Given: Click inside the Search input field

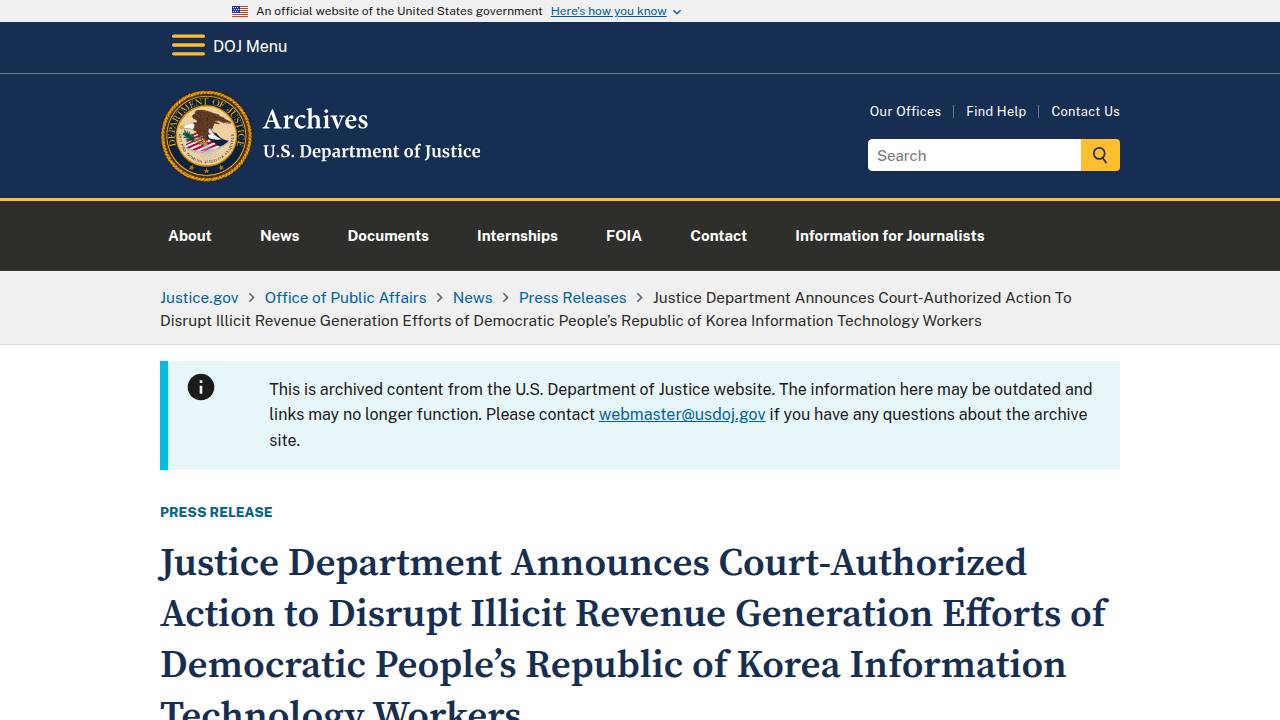Looking at the screenshot, I should [974, 155].
